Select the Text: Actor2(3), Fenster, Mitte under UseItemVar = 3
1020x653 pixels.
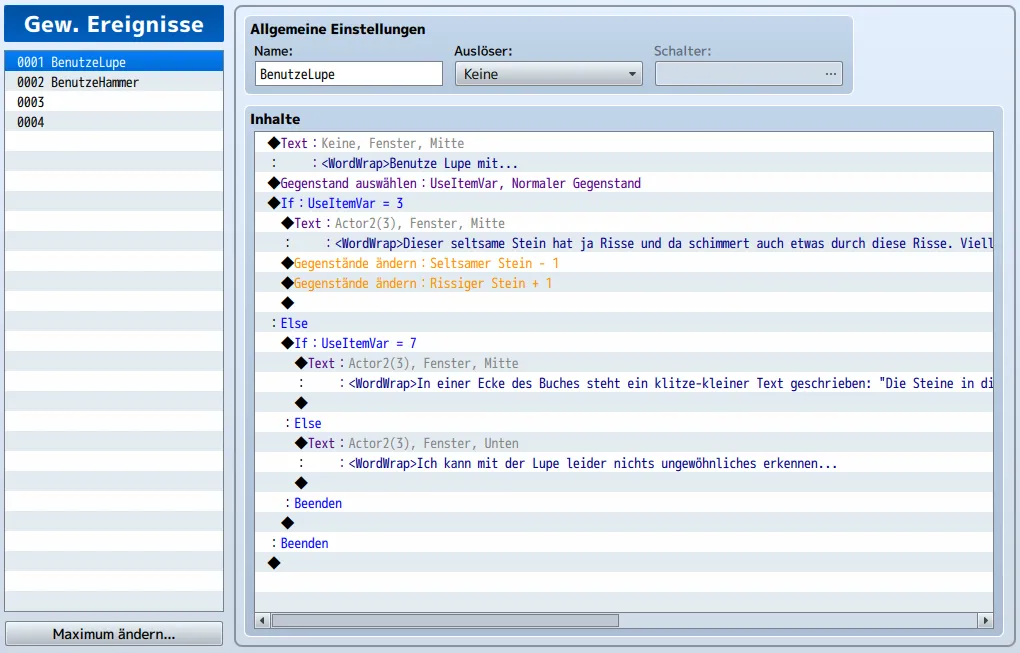624,223
